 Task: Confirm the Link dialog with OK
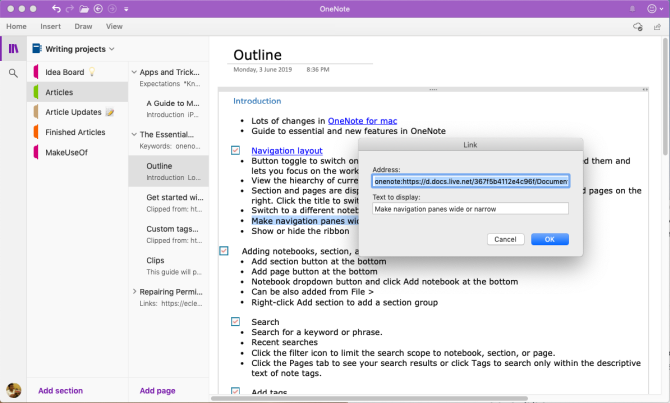[x=550, y=239]
